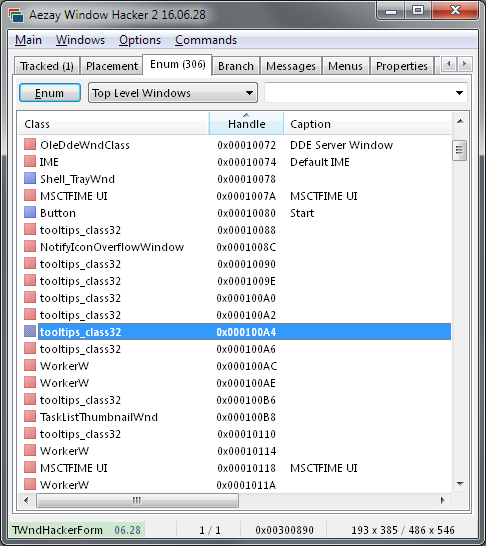The width and height of the screenshot is (486, 546).
Task: Click the Aezay Window Hacker title bar icon
Action: tap(16, 15)
